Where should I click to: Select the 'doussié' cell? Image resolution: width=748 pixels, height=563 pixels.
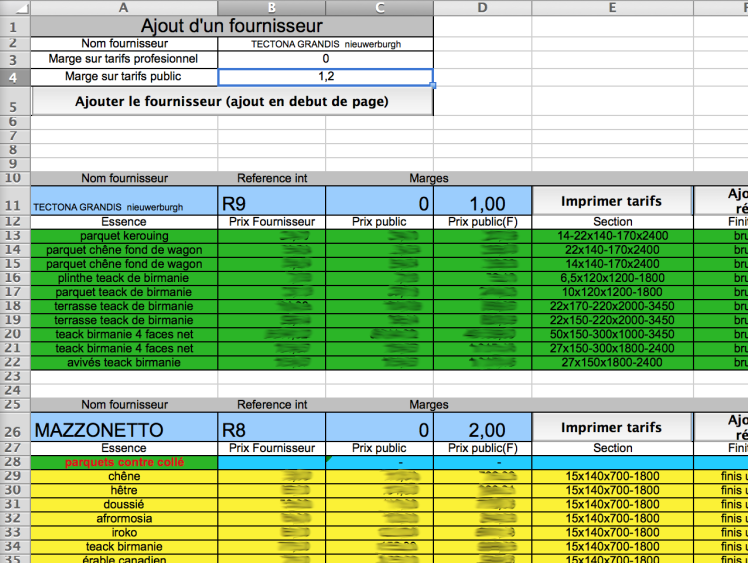point(124,505)
